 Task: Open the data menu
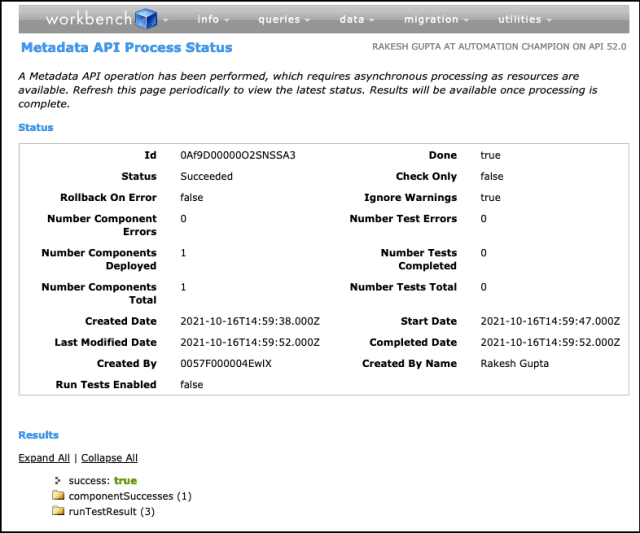click(357, 19)
